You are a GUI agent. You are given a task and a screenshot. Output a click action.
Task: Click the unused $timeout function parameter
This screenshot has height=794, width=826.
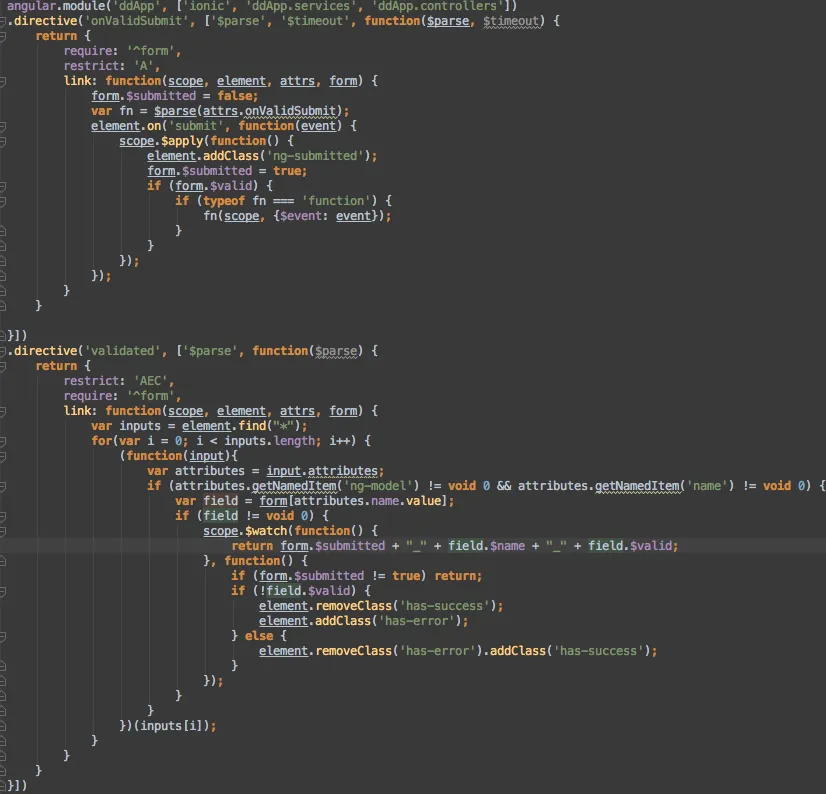[512, 21]
